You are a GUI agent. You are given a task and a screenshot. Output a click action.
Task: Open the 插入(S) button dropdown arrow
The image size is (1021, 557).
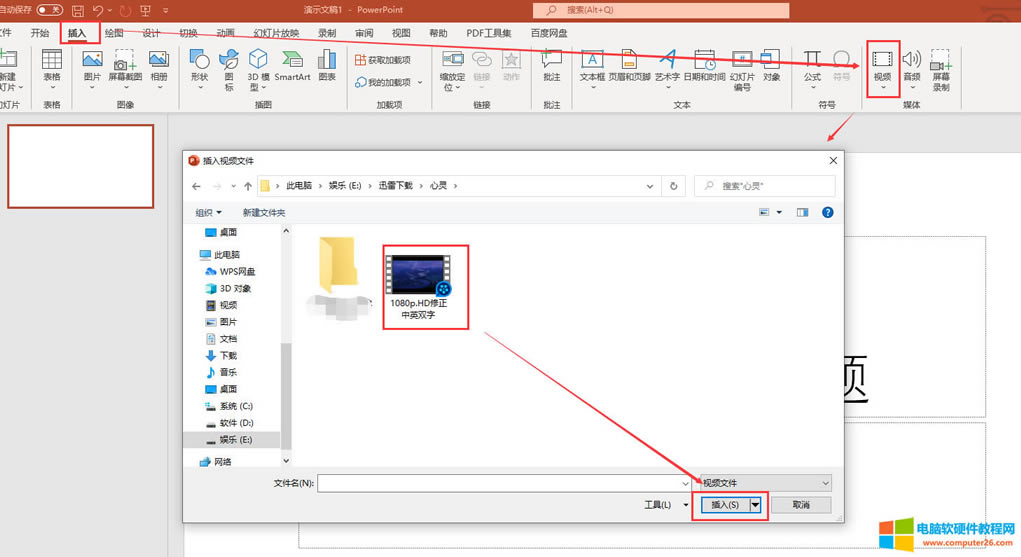tap(756, 505)
